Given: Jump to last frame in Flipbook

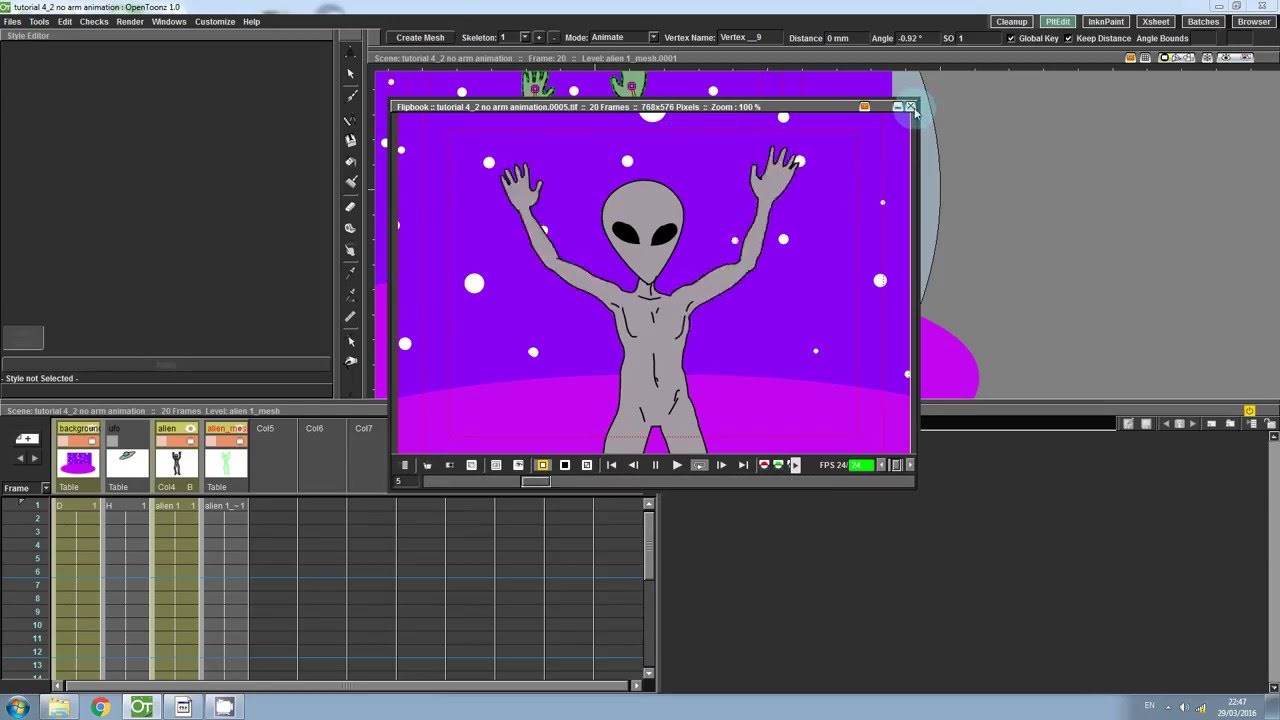Looking at the screenshot, I should tap(743, 465).
